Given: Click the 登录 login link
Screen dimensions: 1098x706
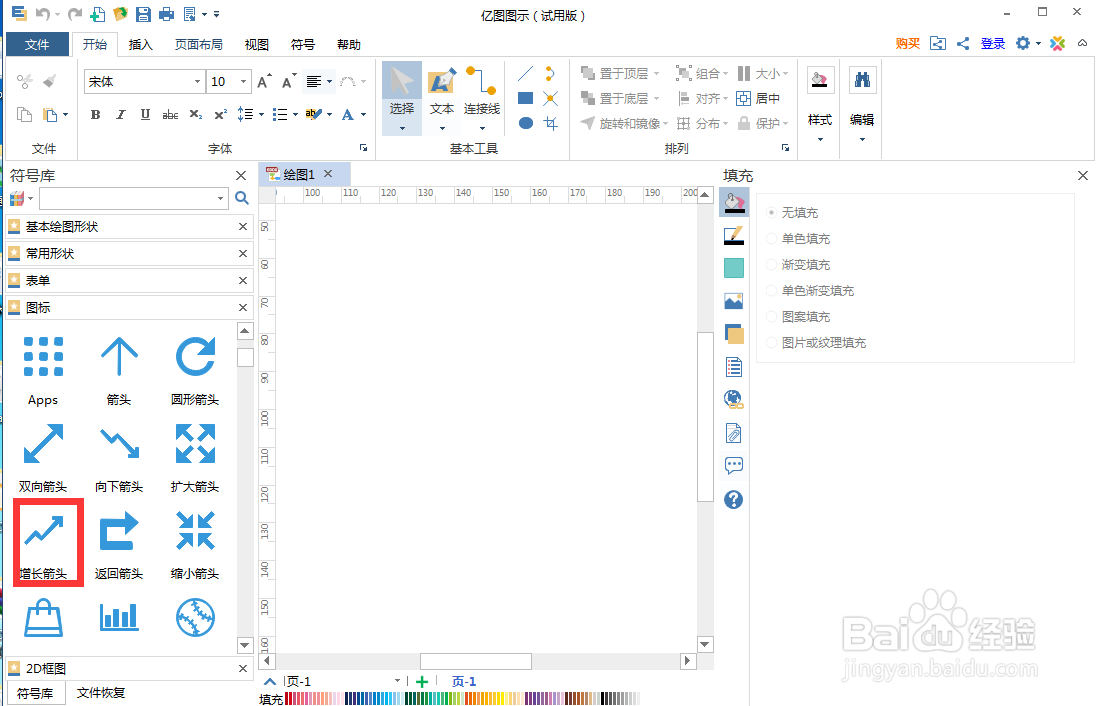Looking at the screenshot, I should point(992,44).
